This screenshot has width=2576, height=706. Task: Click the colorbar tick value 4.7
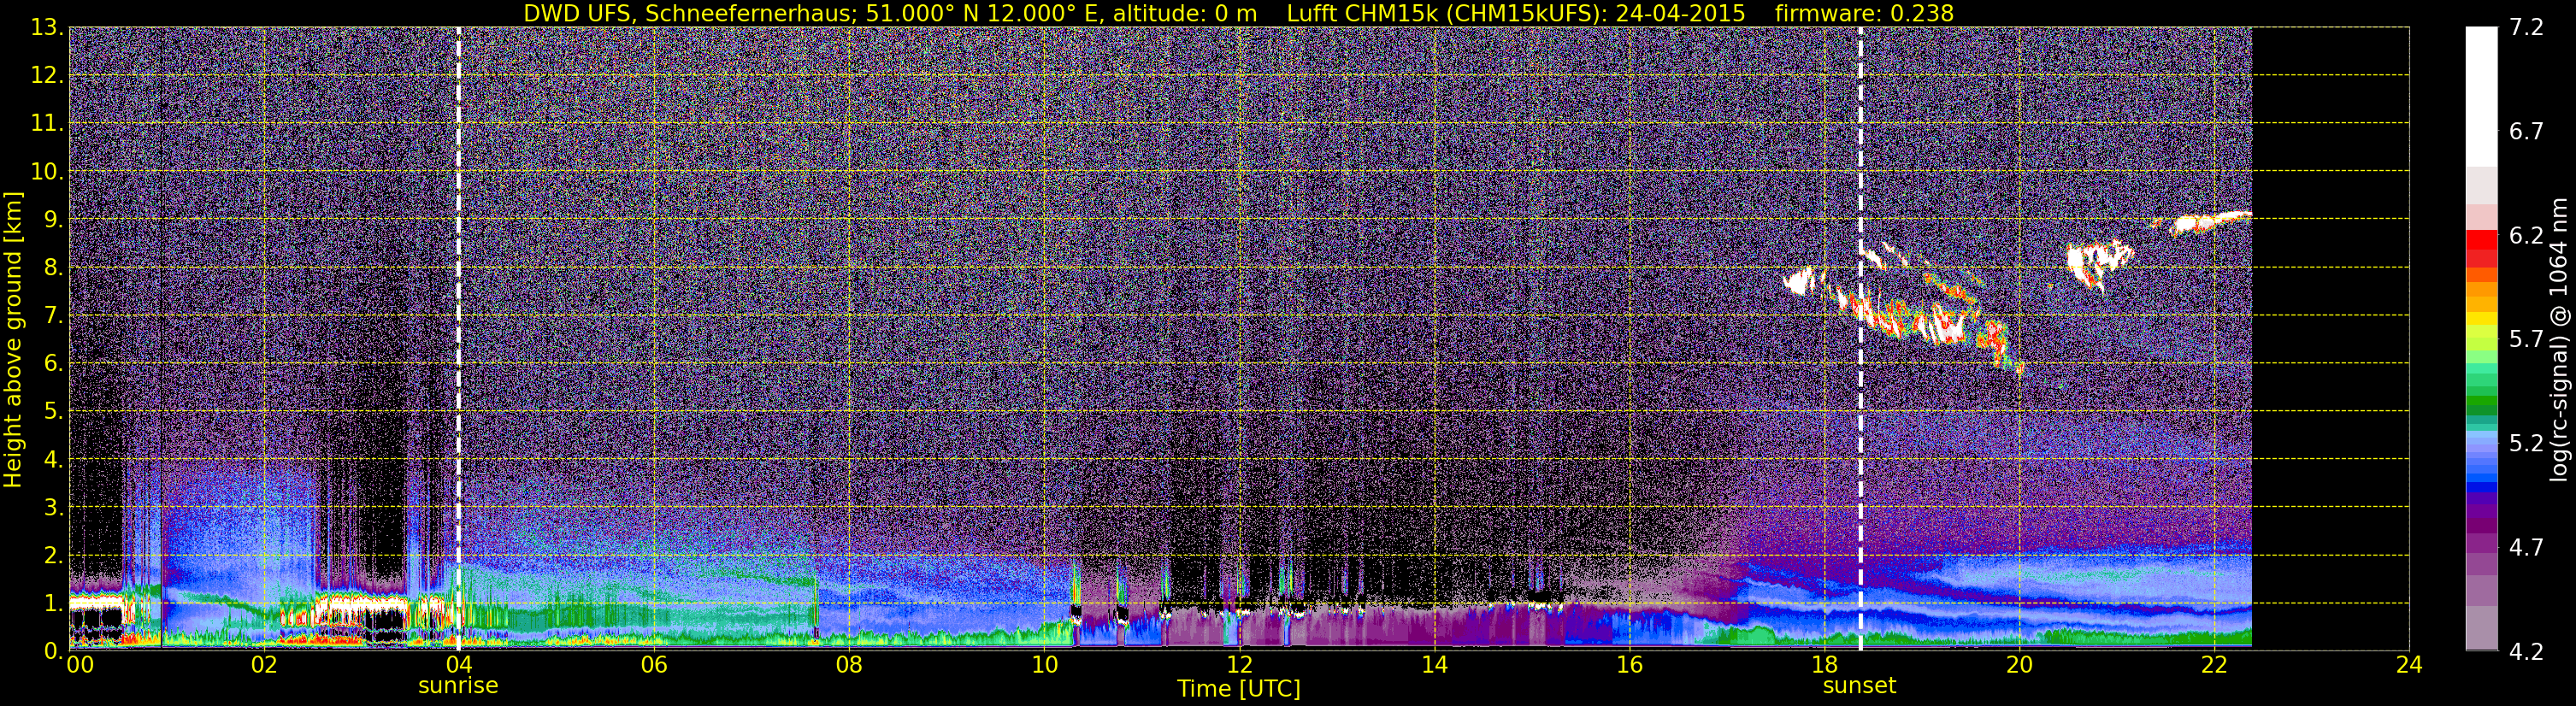point(2526,548)
